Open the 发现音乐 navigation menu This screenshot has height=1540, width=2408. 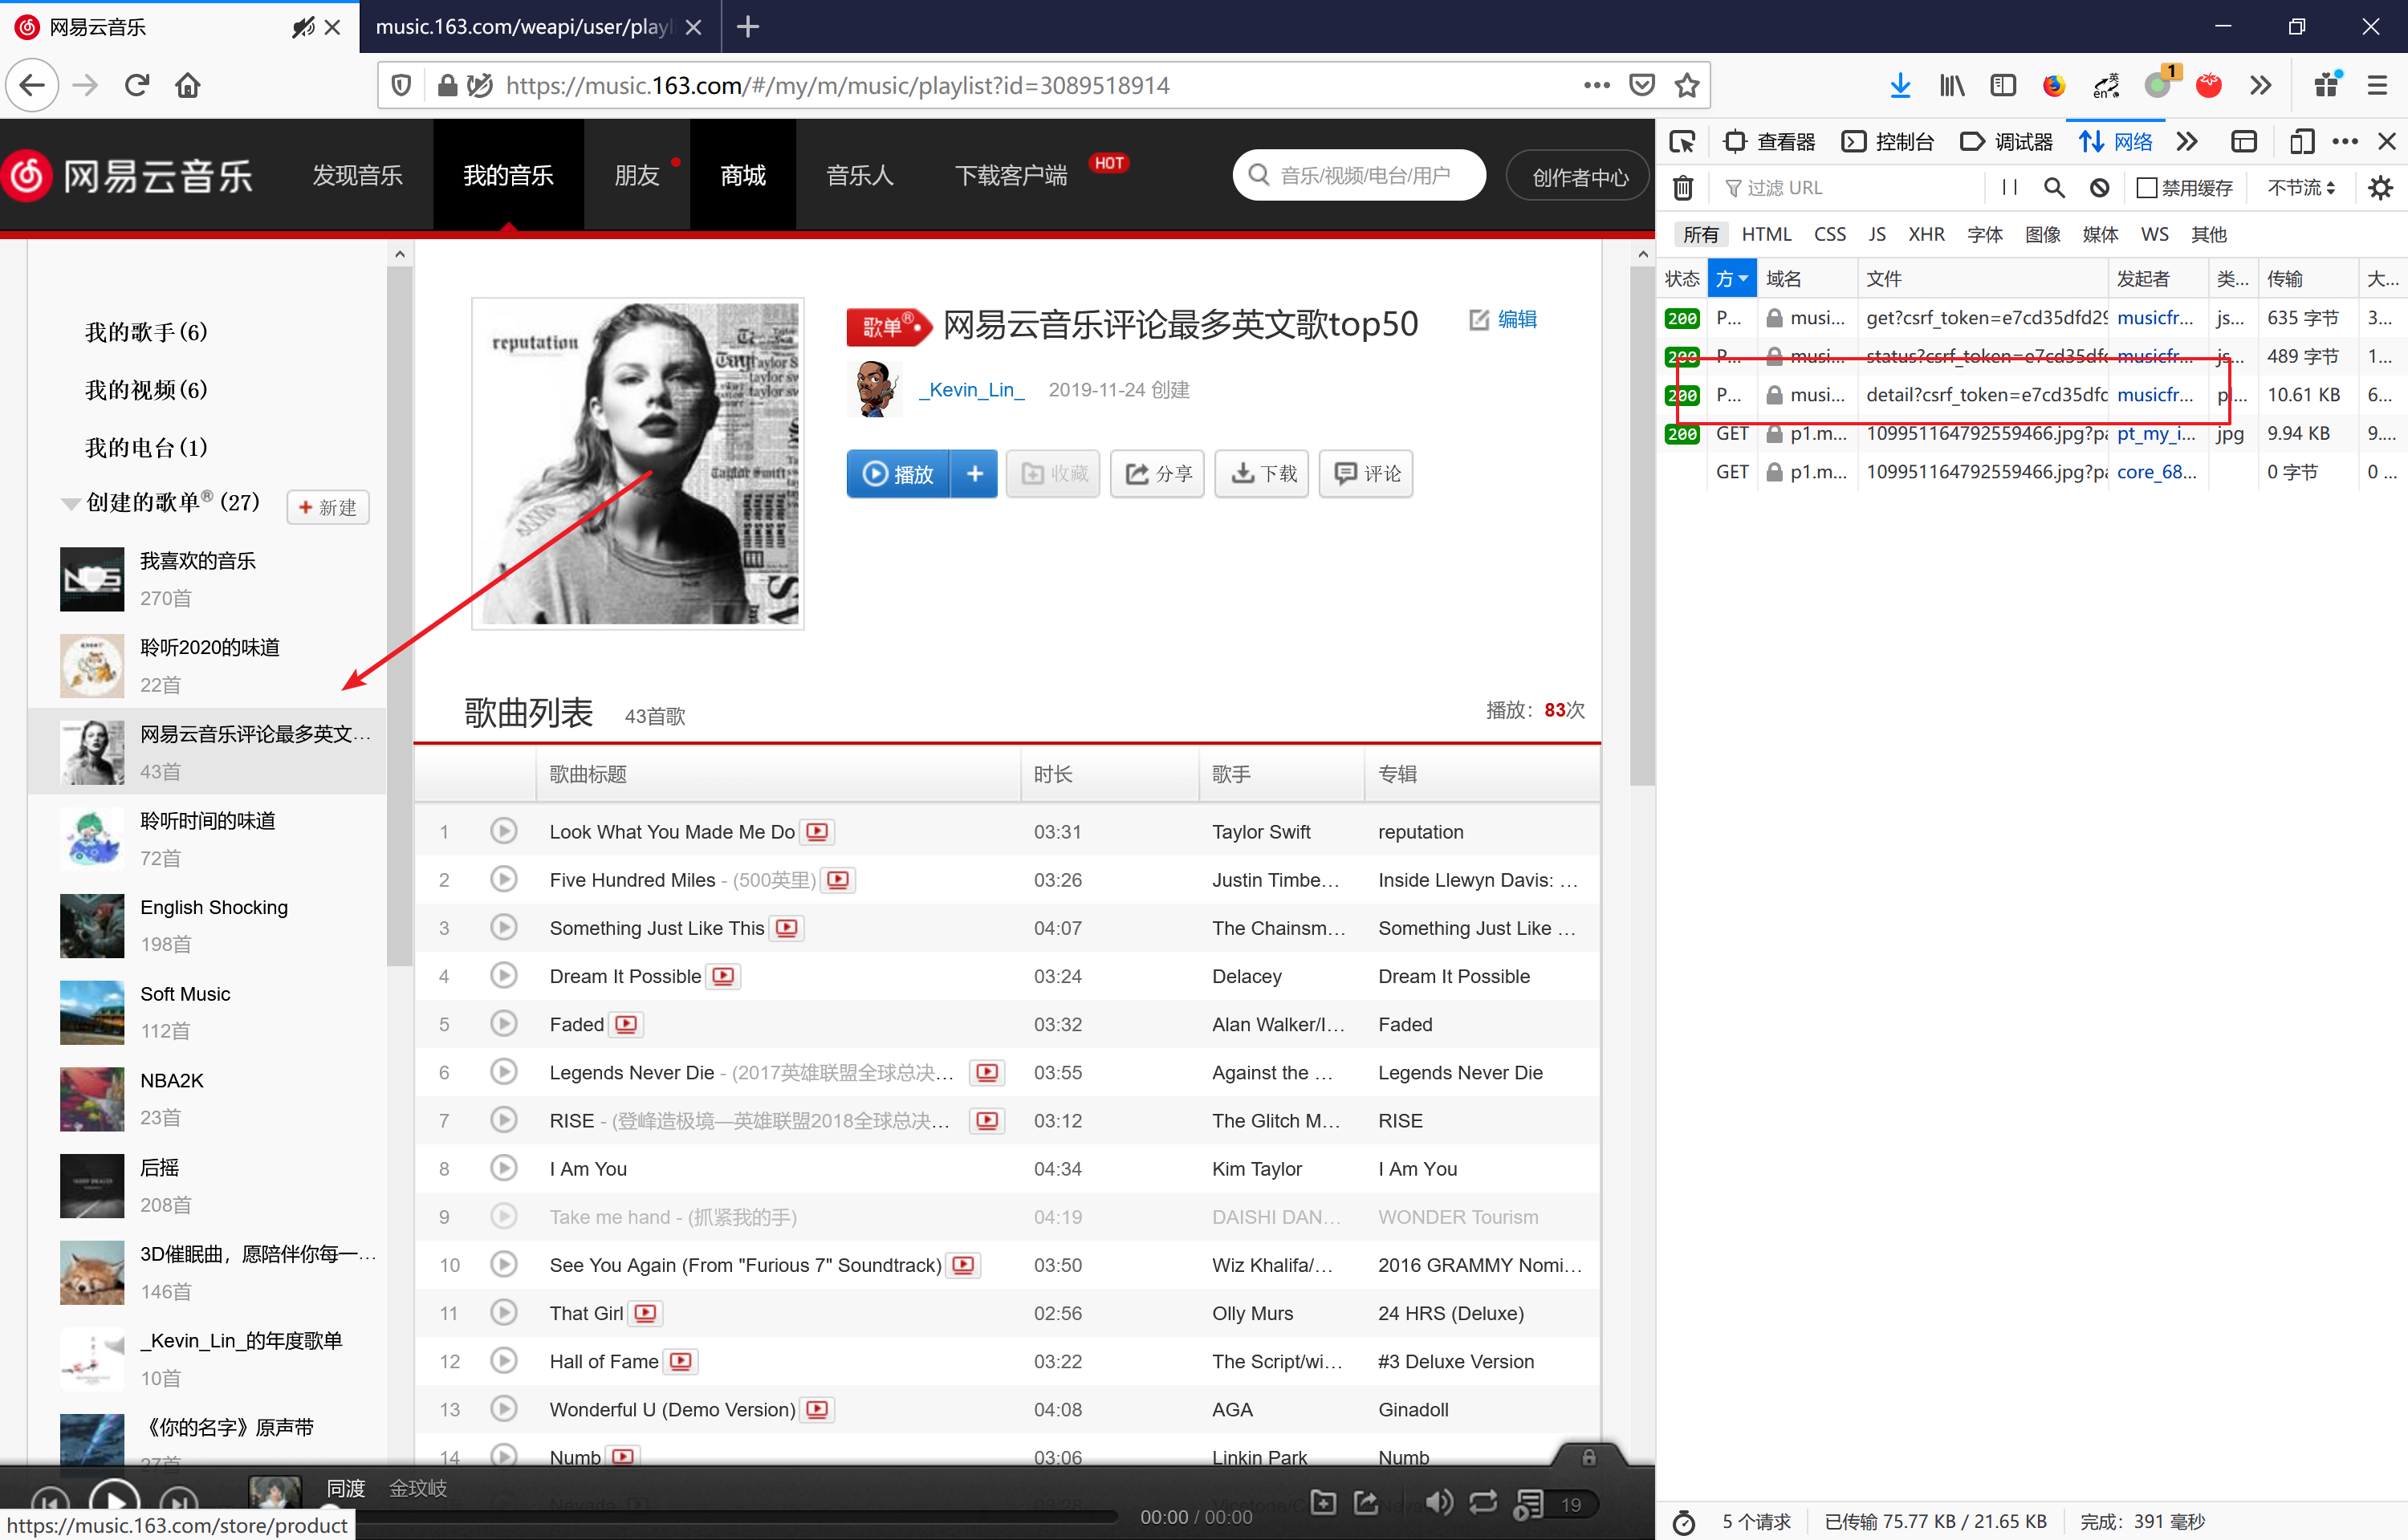(x=357, y=176)
